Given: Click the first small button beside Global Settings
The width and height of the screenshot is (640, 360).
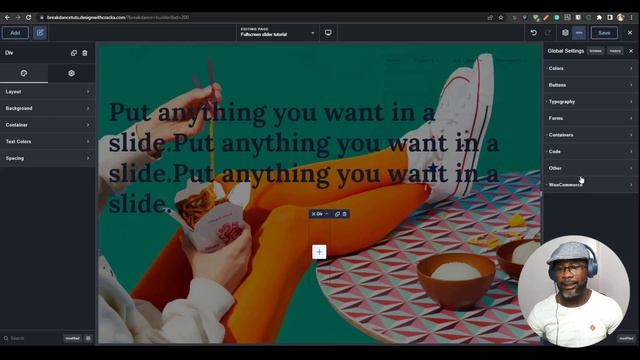Looking at the screenshot, I should pos(596,51).
